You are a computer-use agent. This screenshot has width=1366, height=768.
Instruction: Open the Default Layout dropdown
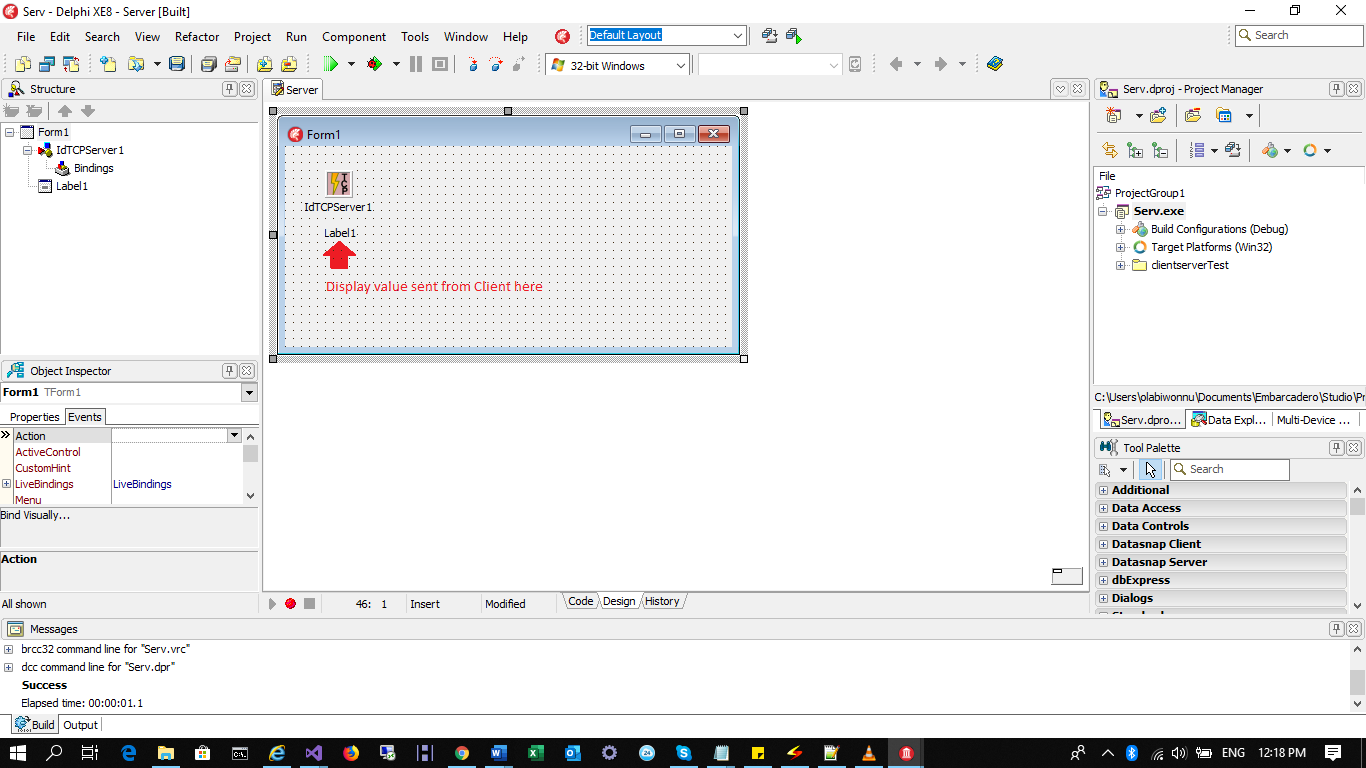point(738,35)
